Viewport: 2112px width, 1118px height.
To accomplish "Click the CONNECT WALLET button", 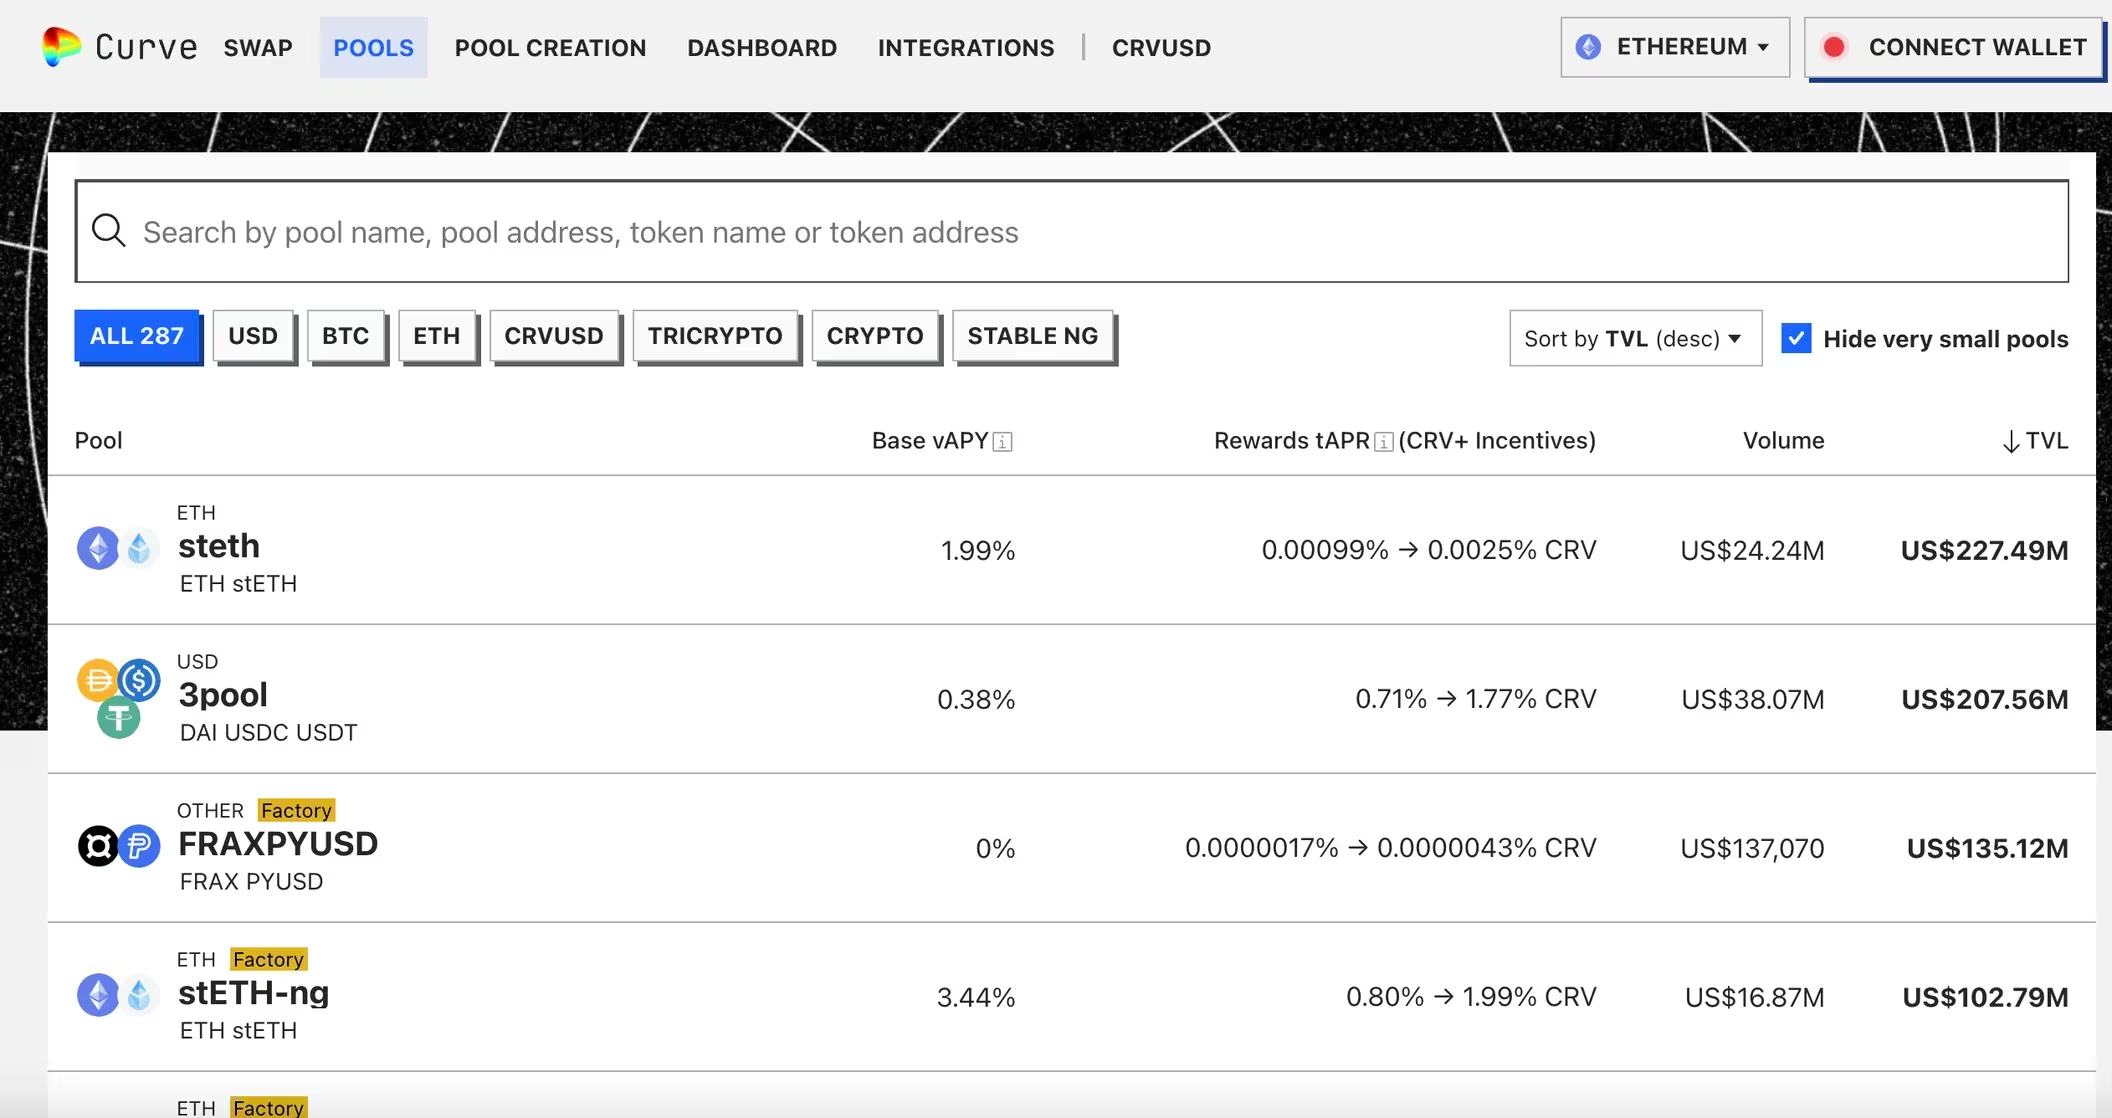I will [1953, 47].
